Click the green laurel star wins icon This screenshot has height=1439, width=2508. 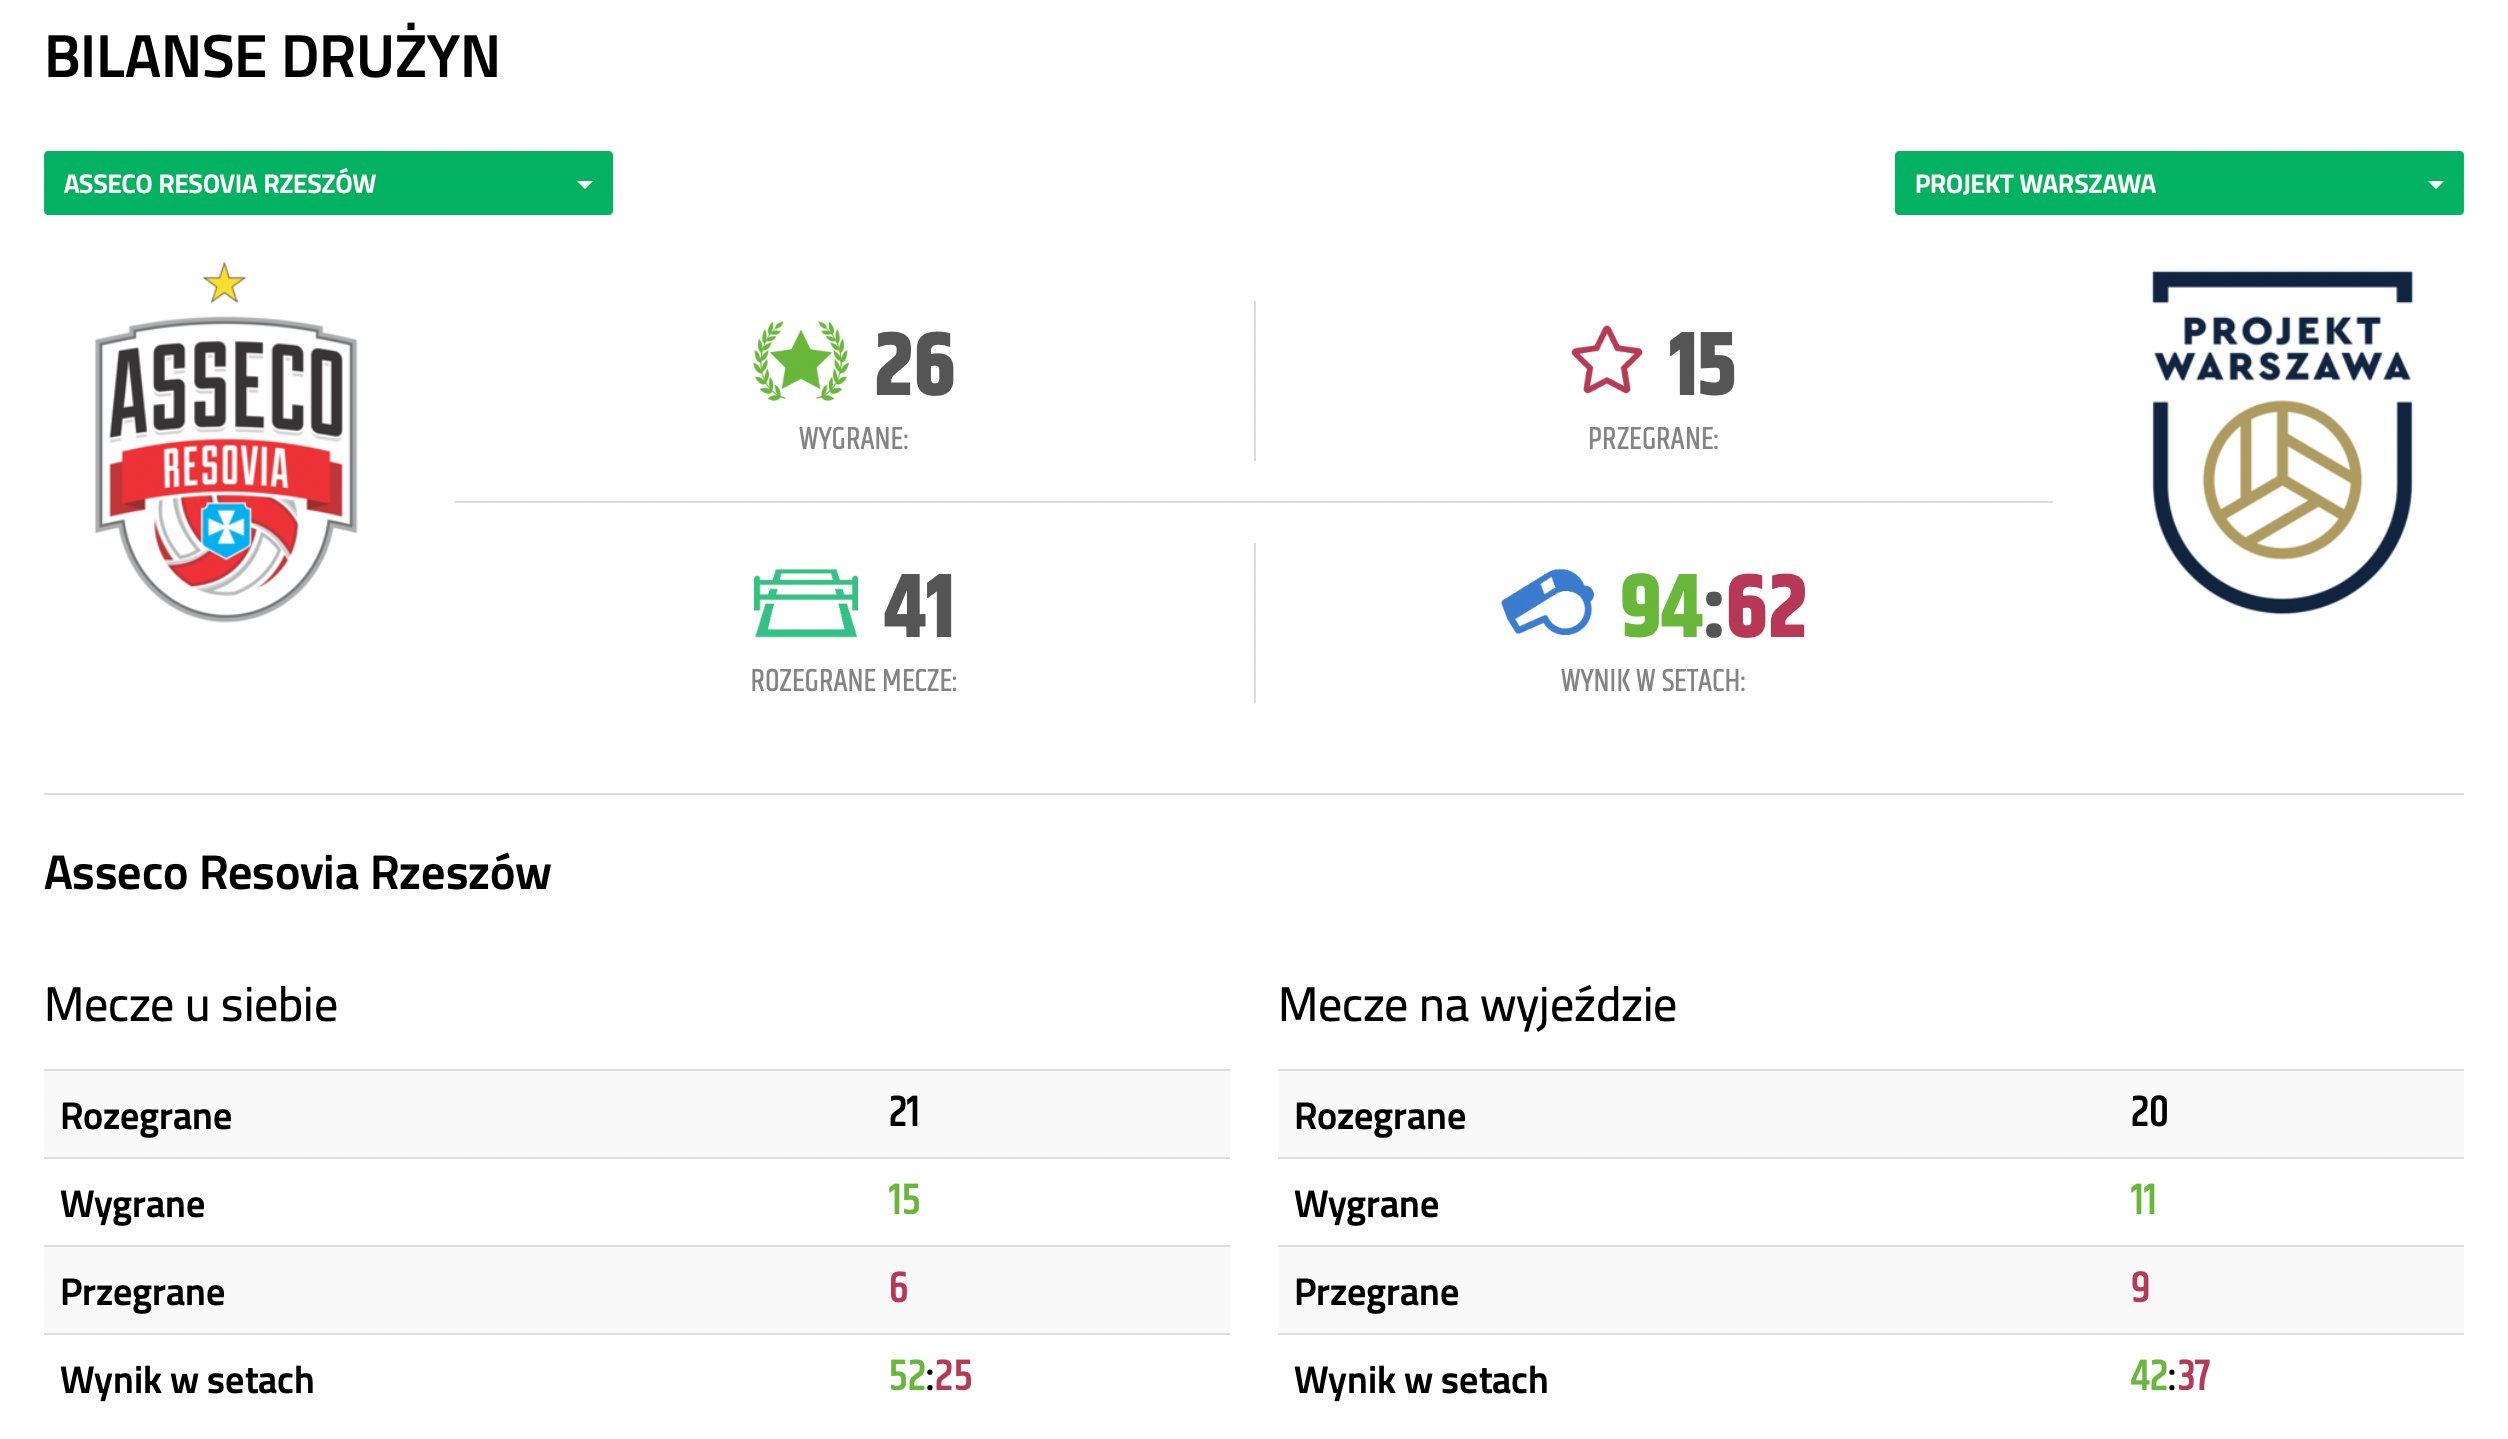click(x=801, y=362)
